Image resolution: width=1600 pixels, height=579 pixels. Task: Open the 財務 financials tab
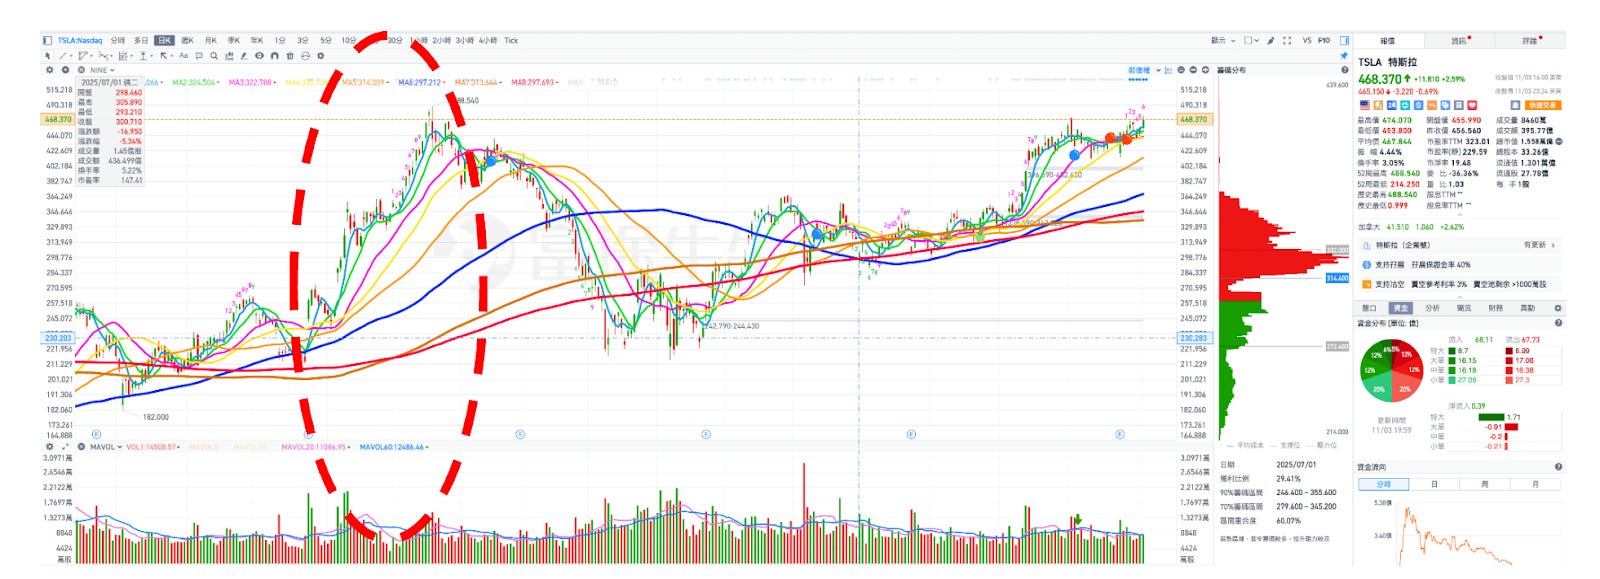coord(1496,308)
